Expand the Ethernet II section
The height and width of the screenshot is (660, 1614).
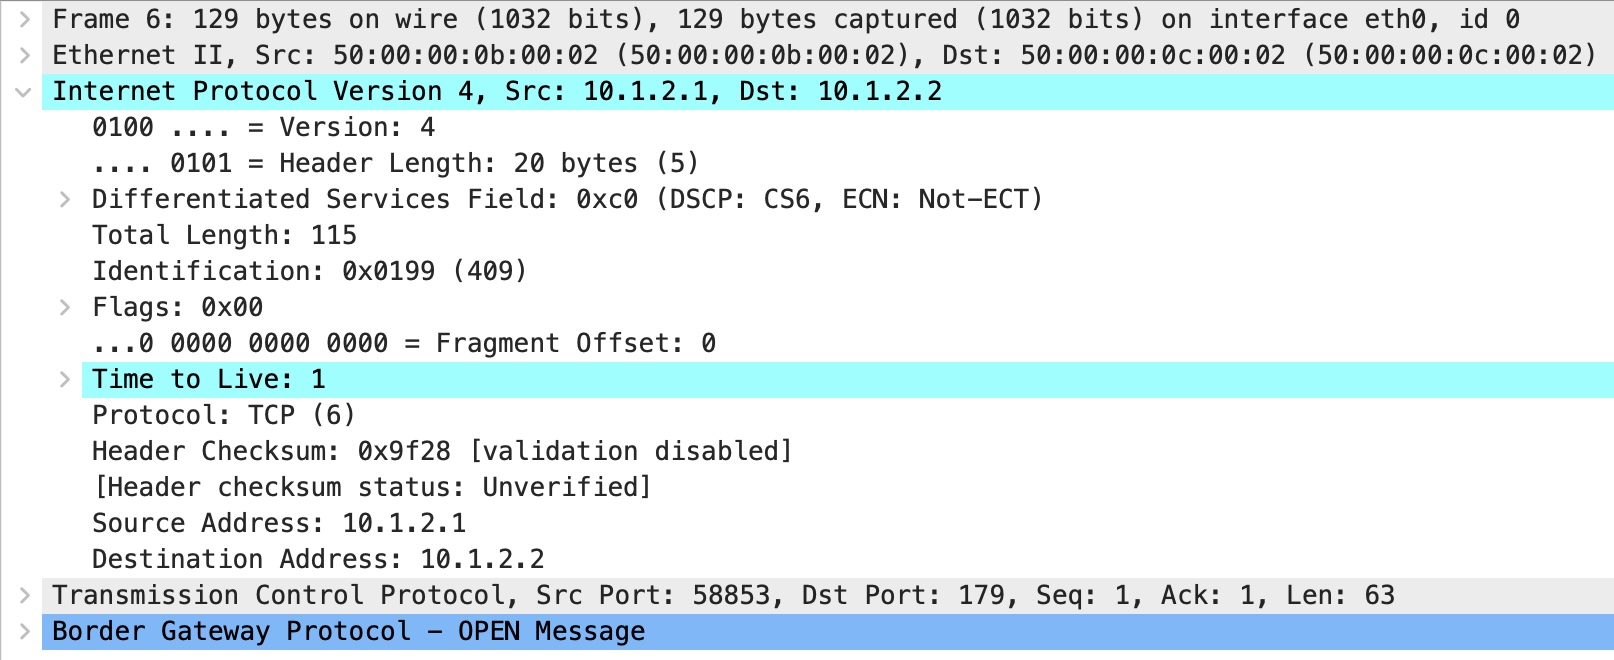tap(25, 55)
